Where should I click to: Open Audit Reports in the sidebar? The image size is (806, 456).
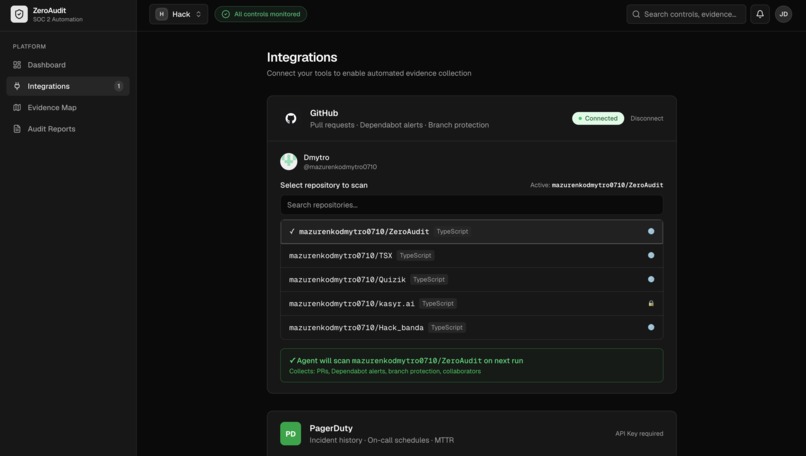point(68,129)
